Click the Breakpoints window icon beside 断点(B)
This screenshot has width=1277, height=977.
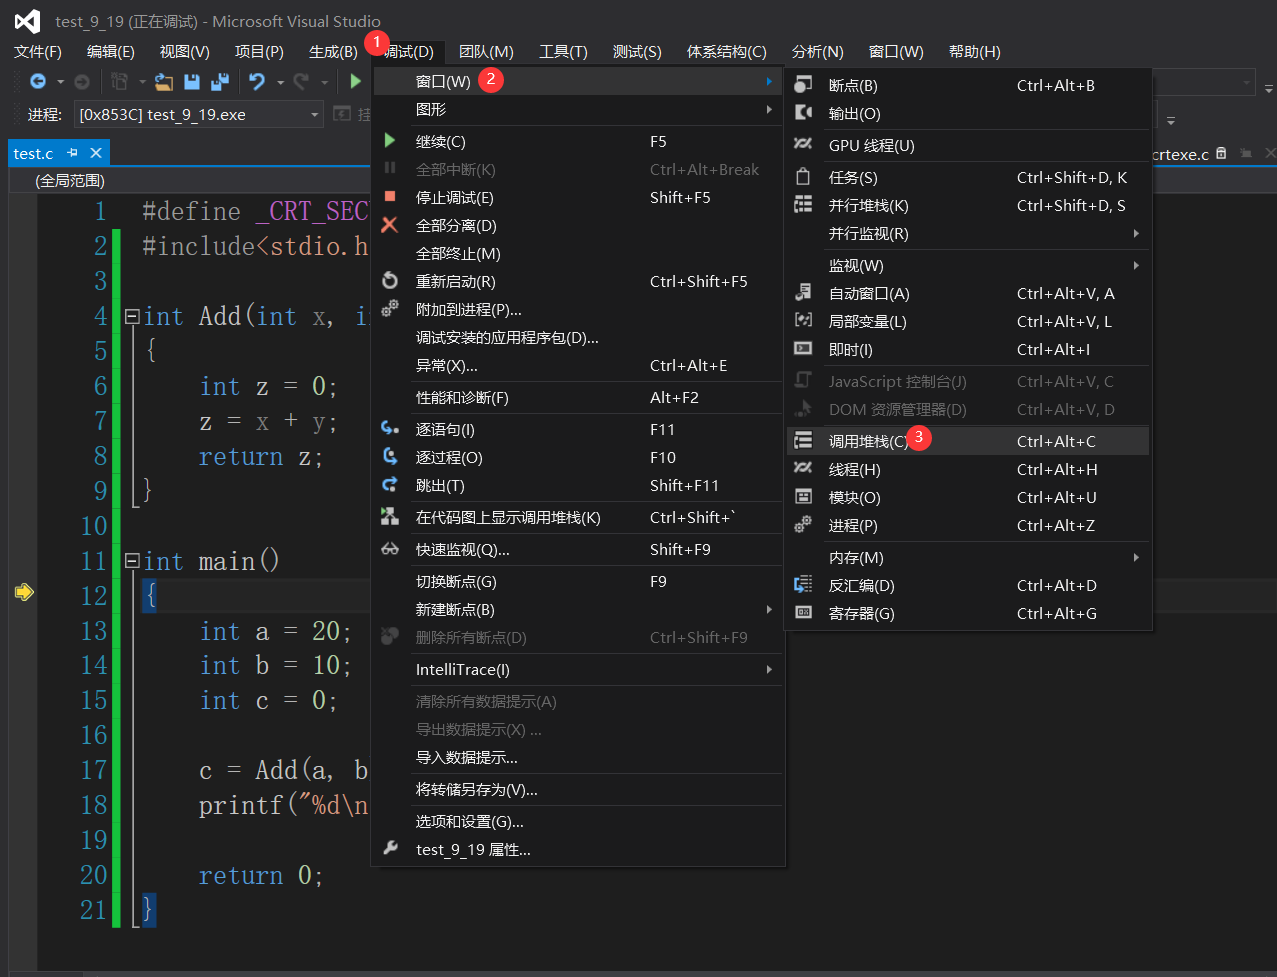(x=803, y=85)
